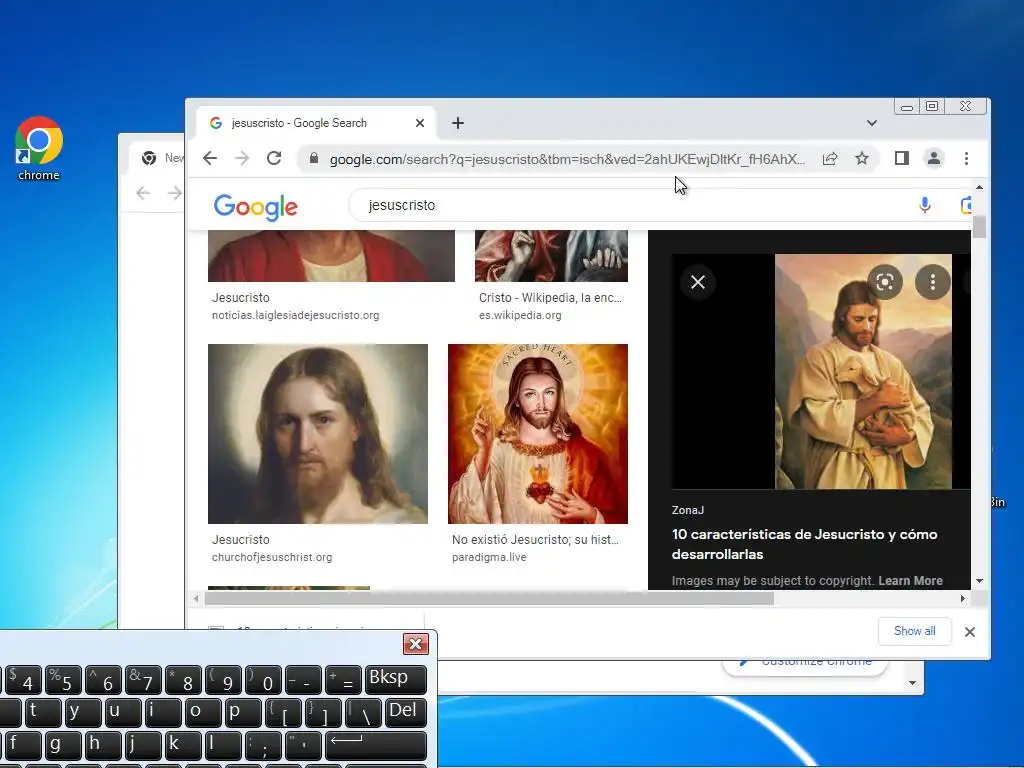Click Show all downloads button
1024x768 pixels.
click(914, 631)
